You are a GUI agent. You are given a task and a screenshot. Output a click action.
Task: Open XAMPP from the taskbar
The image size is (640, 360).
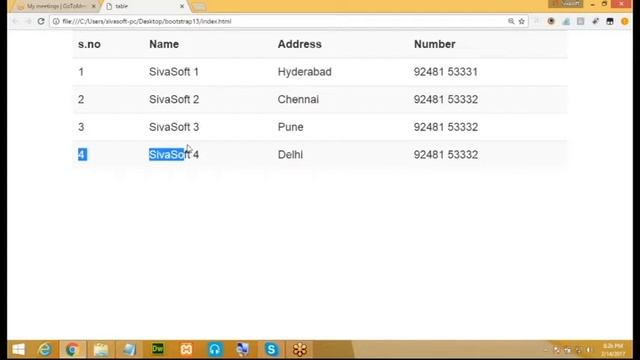point(187,349)
